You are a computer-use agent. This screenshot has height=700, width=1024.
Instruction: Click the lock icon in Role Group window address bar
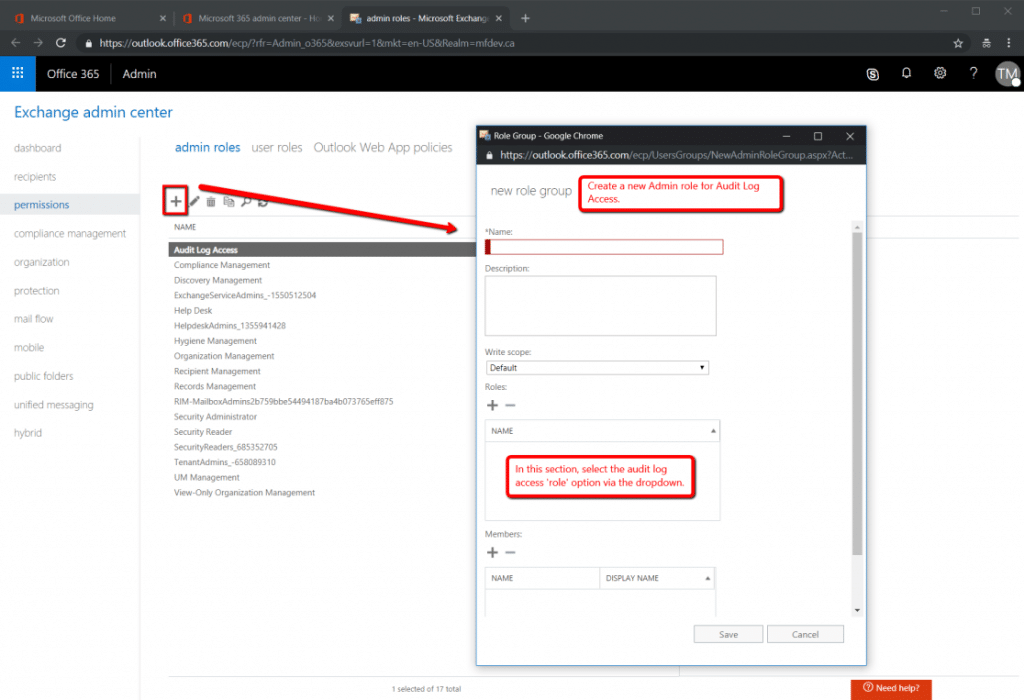point(489,155)
